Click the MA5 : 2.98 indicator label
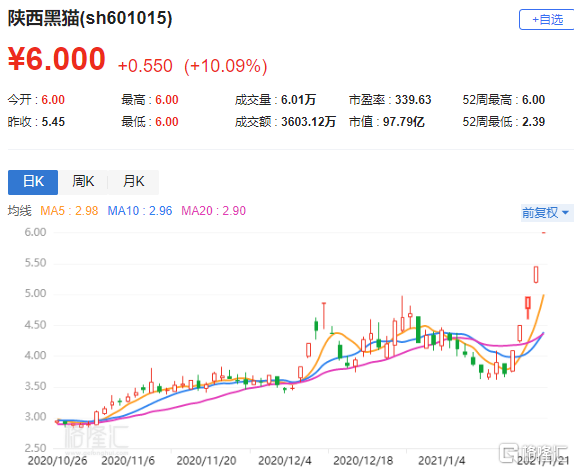 (69, 211)
